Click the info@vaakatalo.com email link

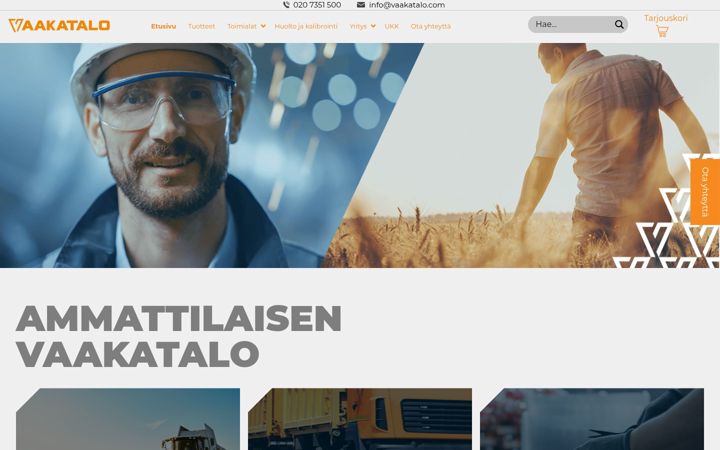point(407,5)
